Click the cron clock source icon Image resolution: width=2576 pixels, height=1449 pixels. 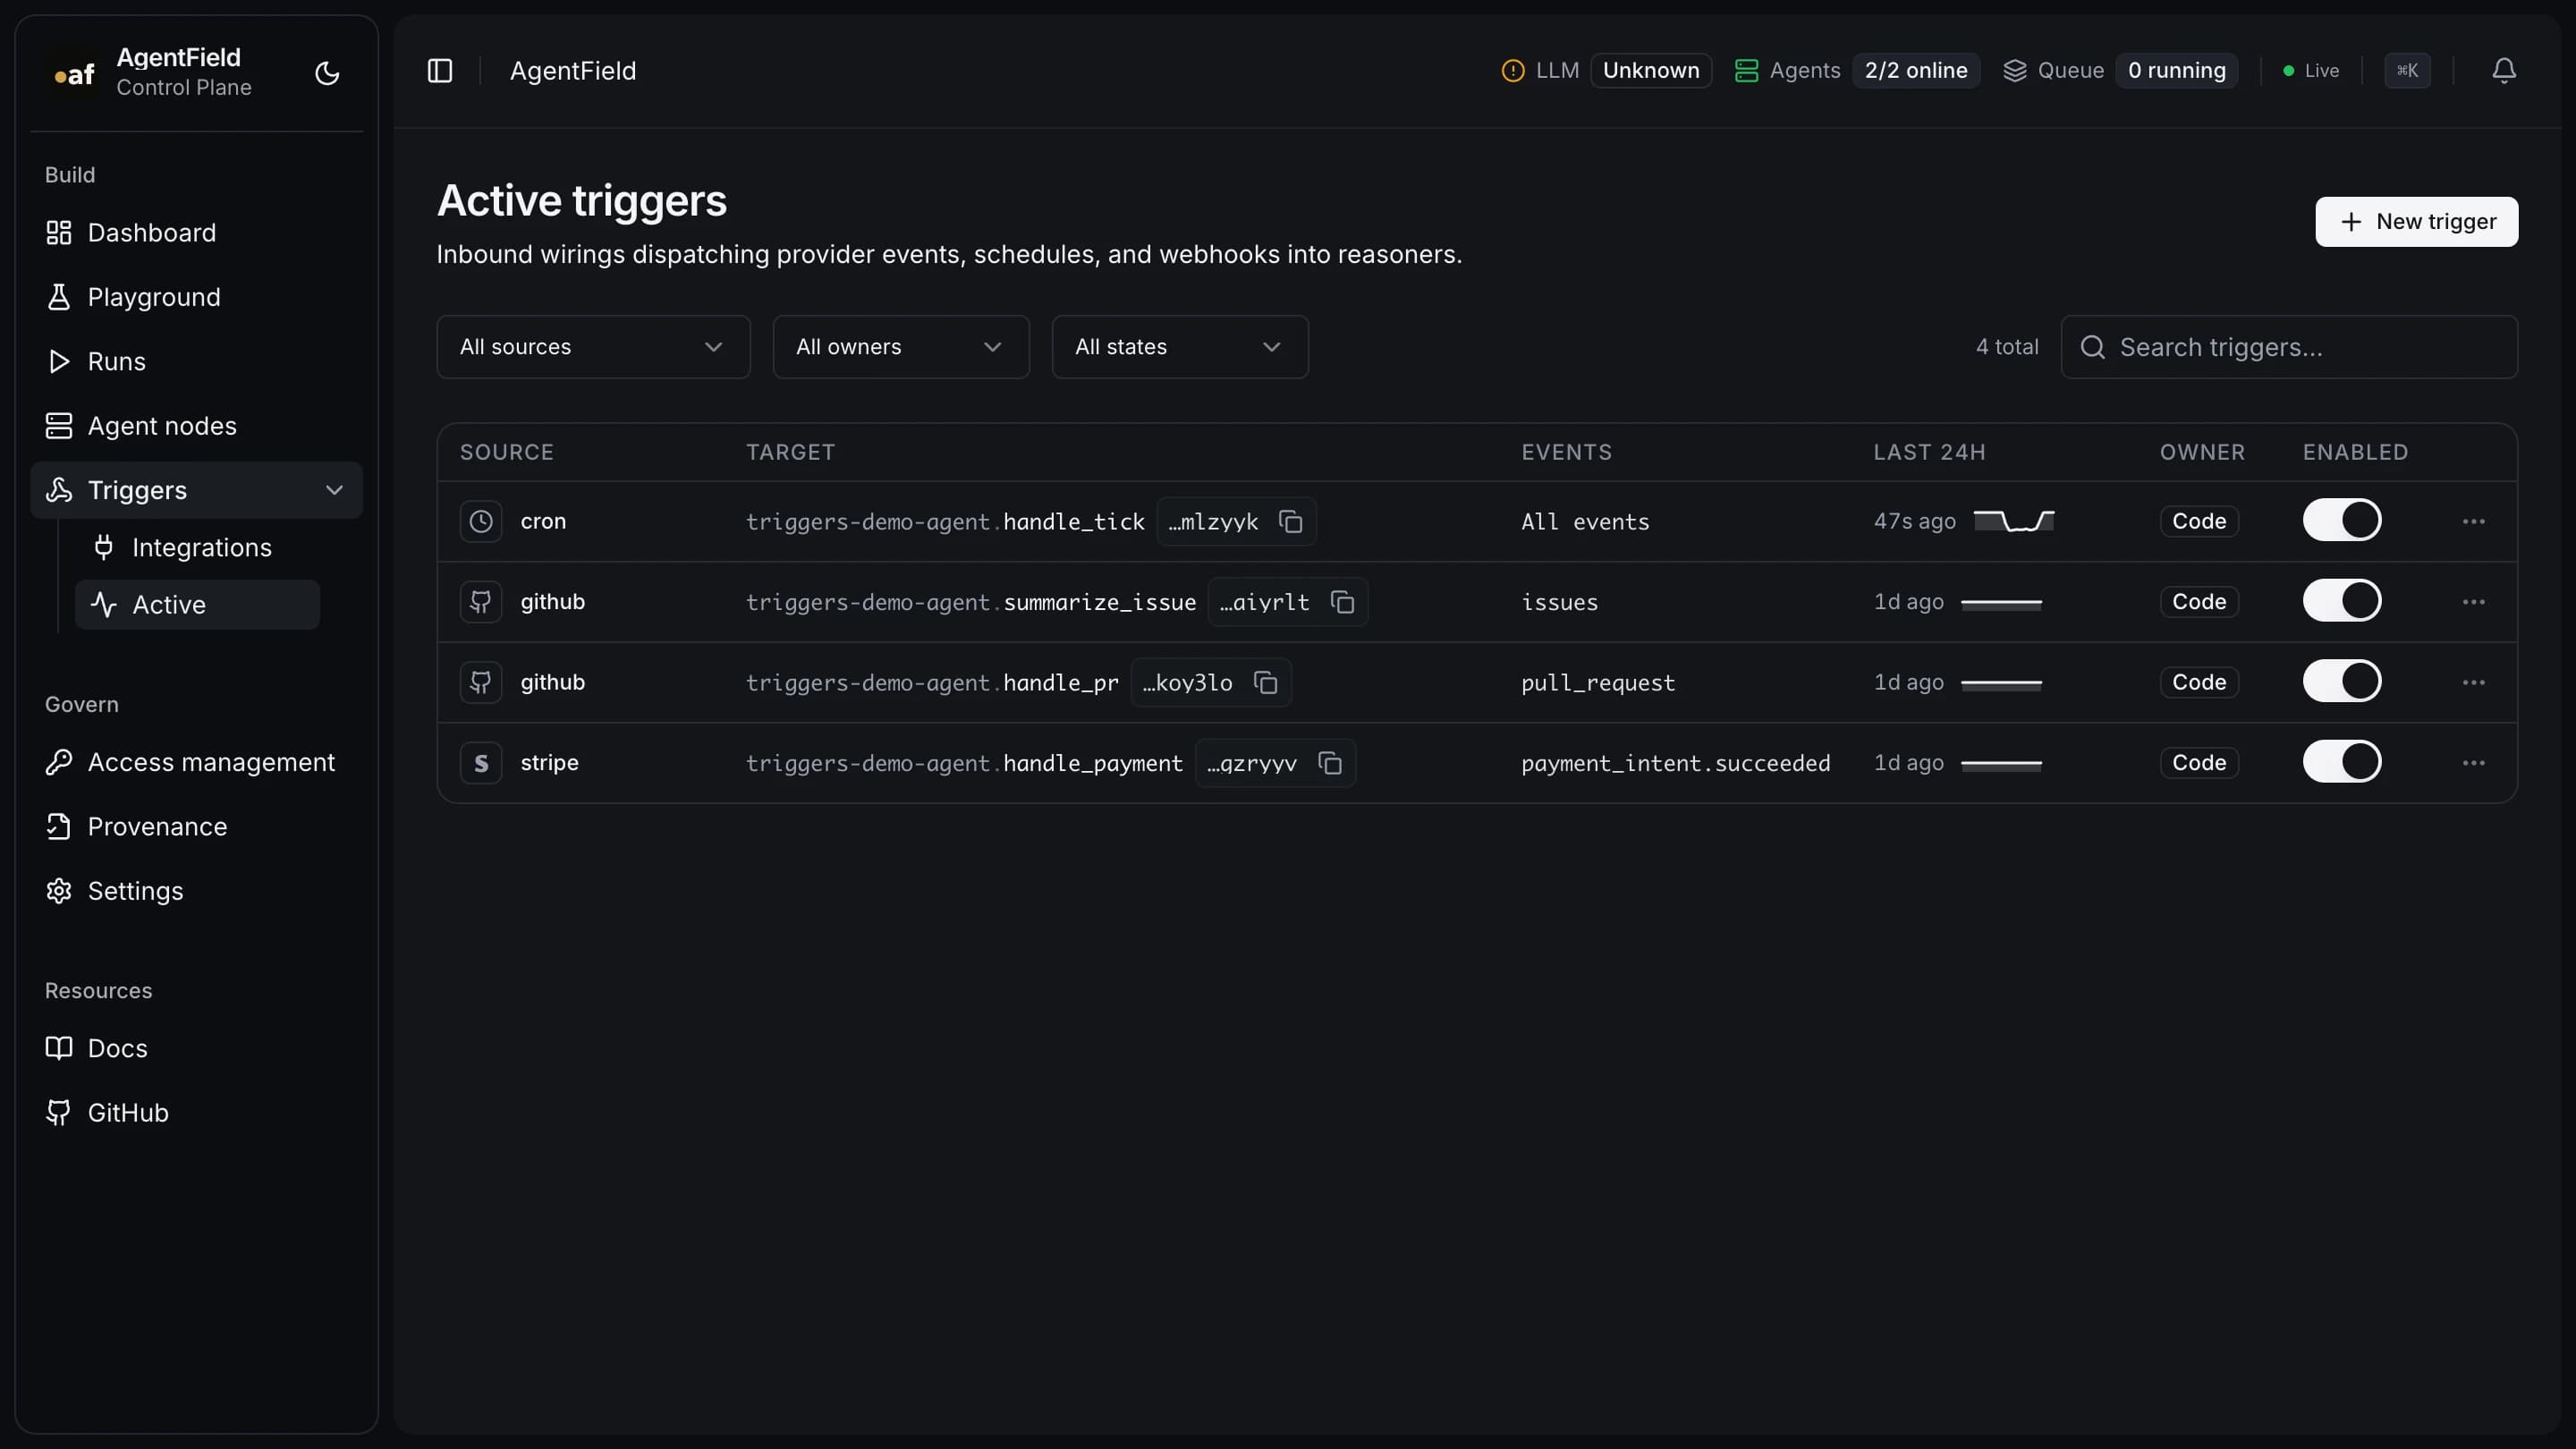[x=481, y=521]
